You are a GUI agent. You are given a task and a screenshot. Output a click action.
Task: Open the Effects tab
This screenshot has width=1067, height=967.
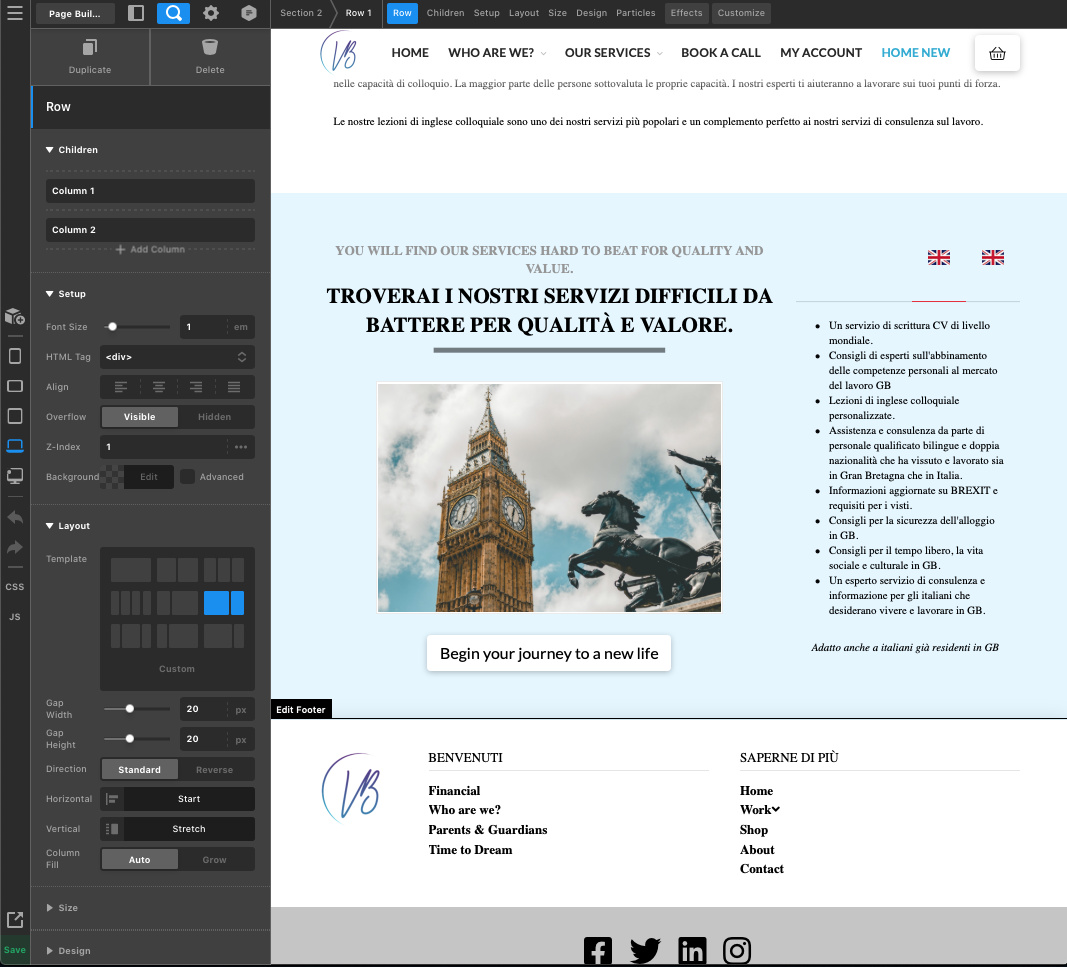[686, 13]
